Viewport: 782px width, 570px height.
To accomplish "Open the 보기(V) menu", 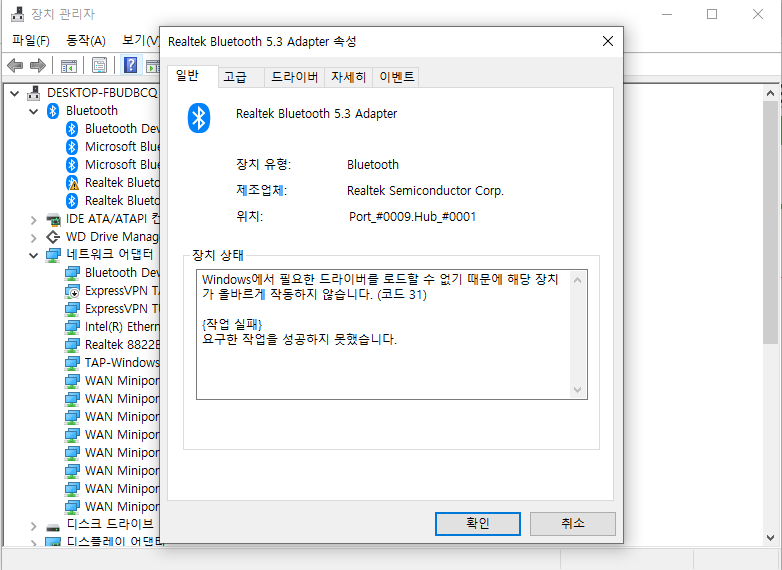I will tap(140, 40).
